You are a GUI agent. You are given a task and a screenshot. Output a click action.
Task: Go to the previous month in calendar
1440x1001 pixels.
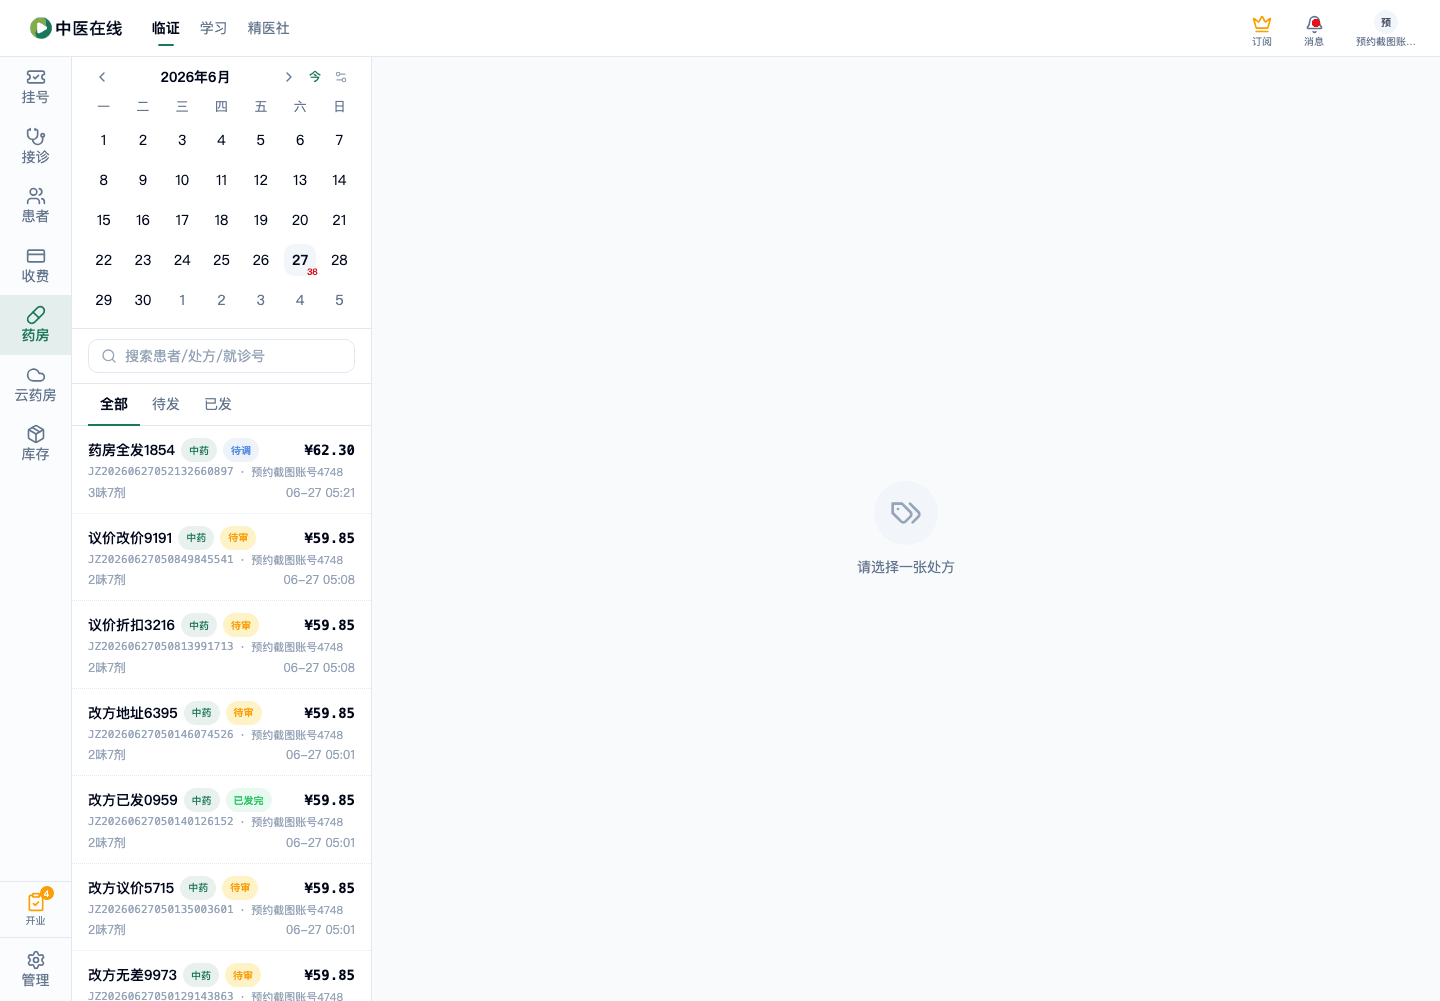(102, 77)
